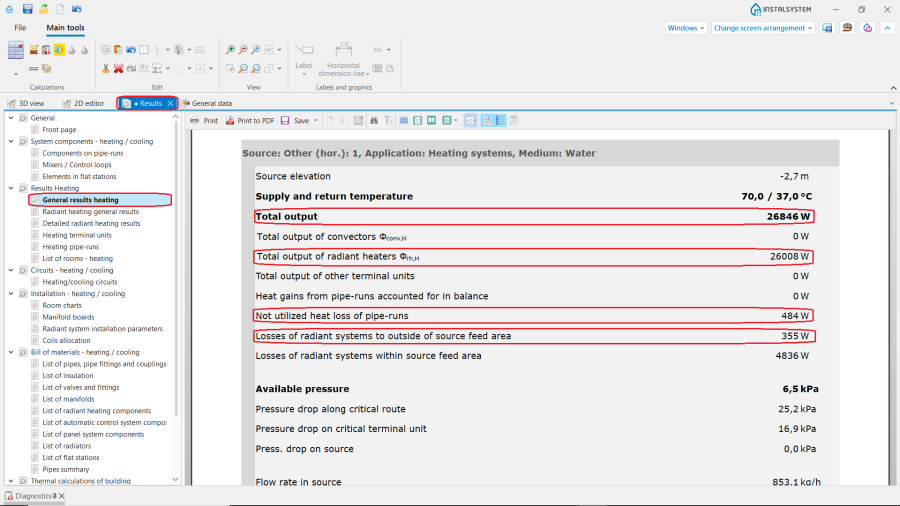Screen dimensions: 900x506
Task: Click the blue screen icon in the results toolbar
Action: point(404,120)
